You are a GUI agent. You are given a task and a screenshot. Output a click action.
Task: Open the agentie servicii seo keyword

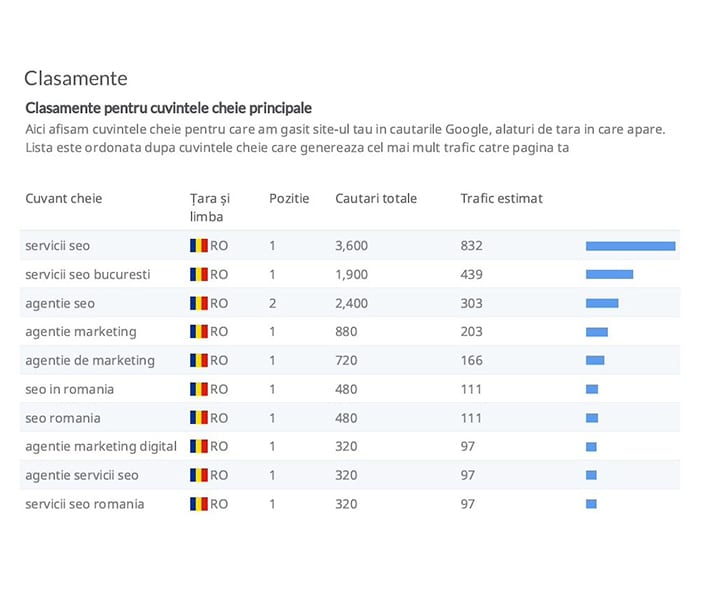(x=82, y=475)
